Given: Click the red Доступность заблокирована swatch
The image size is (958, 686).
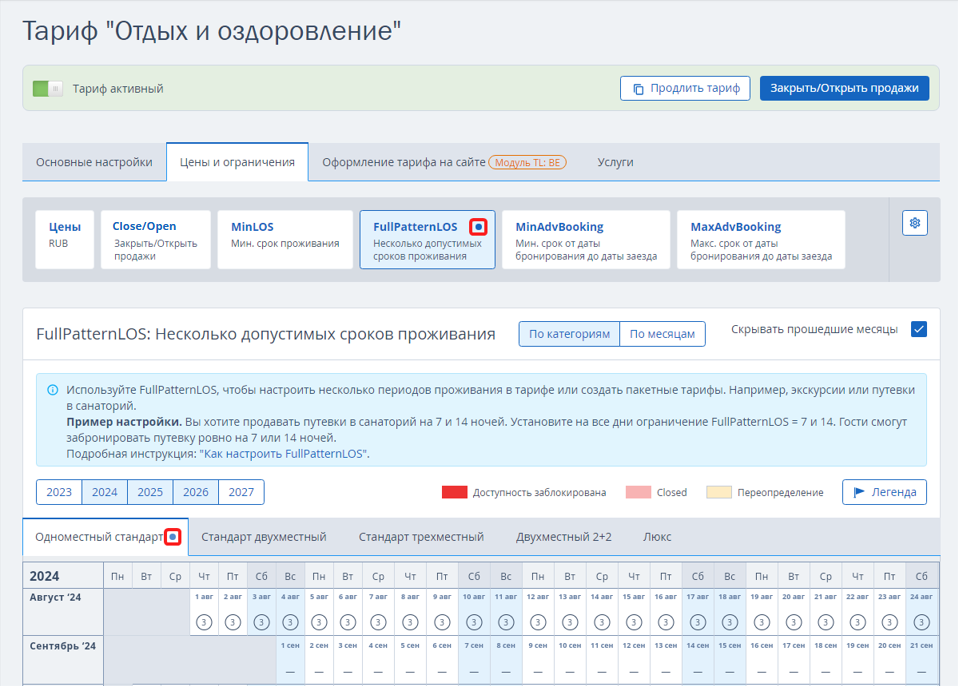Looking at the screenshot, I should coord(454,492).
